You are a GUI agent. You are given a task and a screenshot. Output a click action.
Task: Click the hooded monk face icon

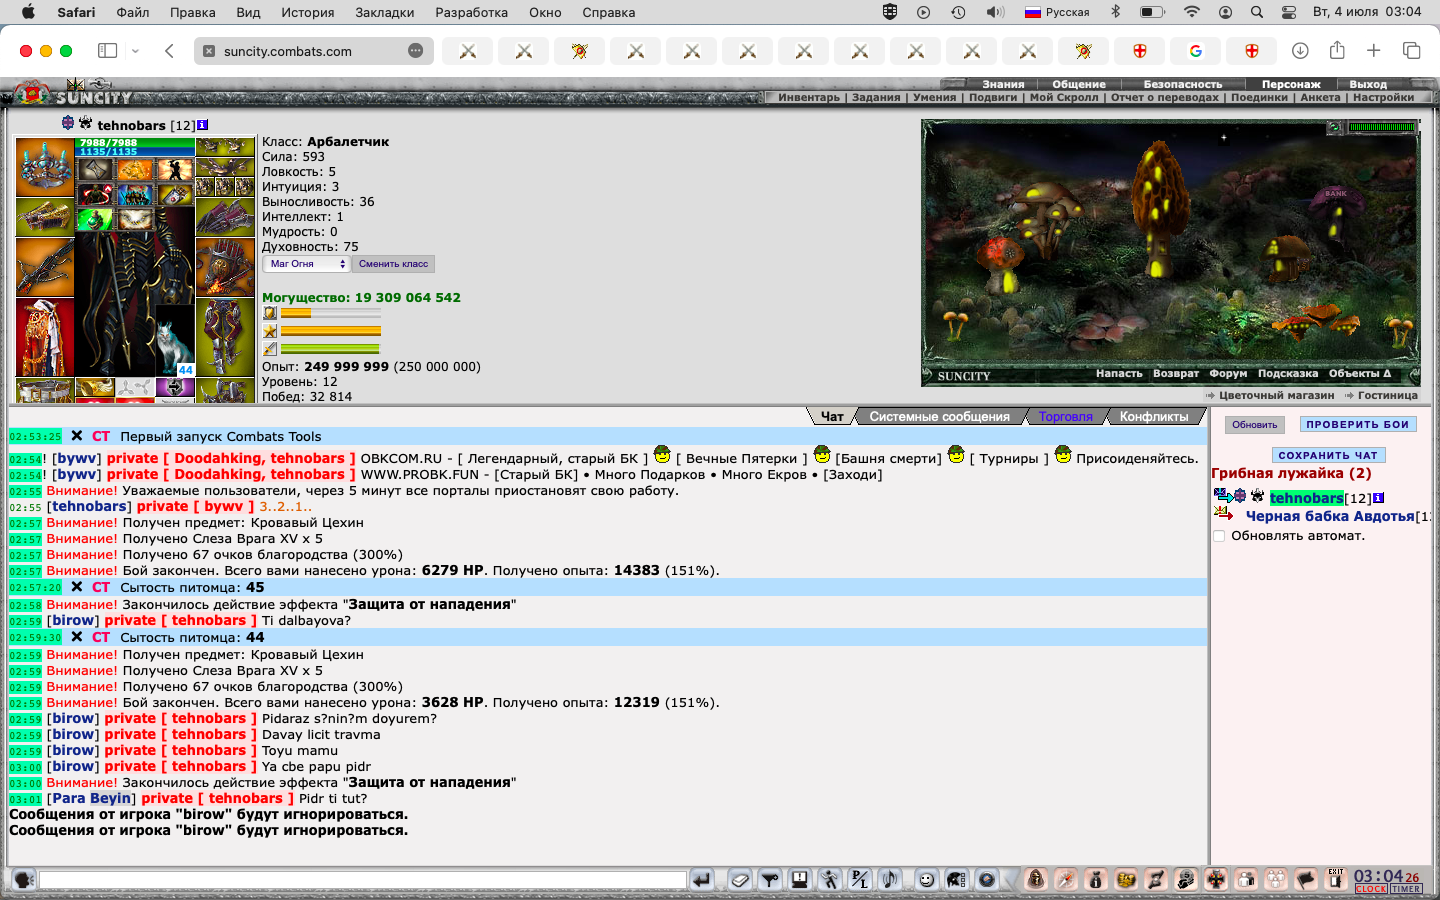tap(1036, 879)
